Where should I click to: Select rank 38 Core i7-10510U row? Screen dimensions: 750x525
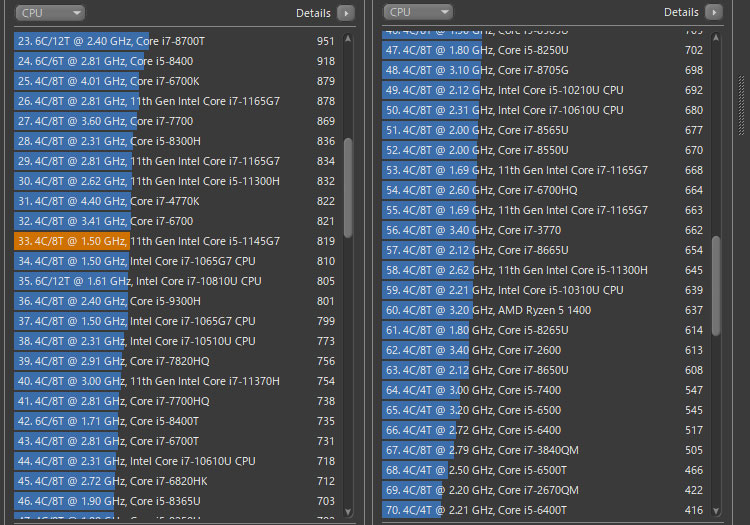[x=175, y=341]
